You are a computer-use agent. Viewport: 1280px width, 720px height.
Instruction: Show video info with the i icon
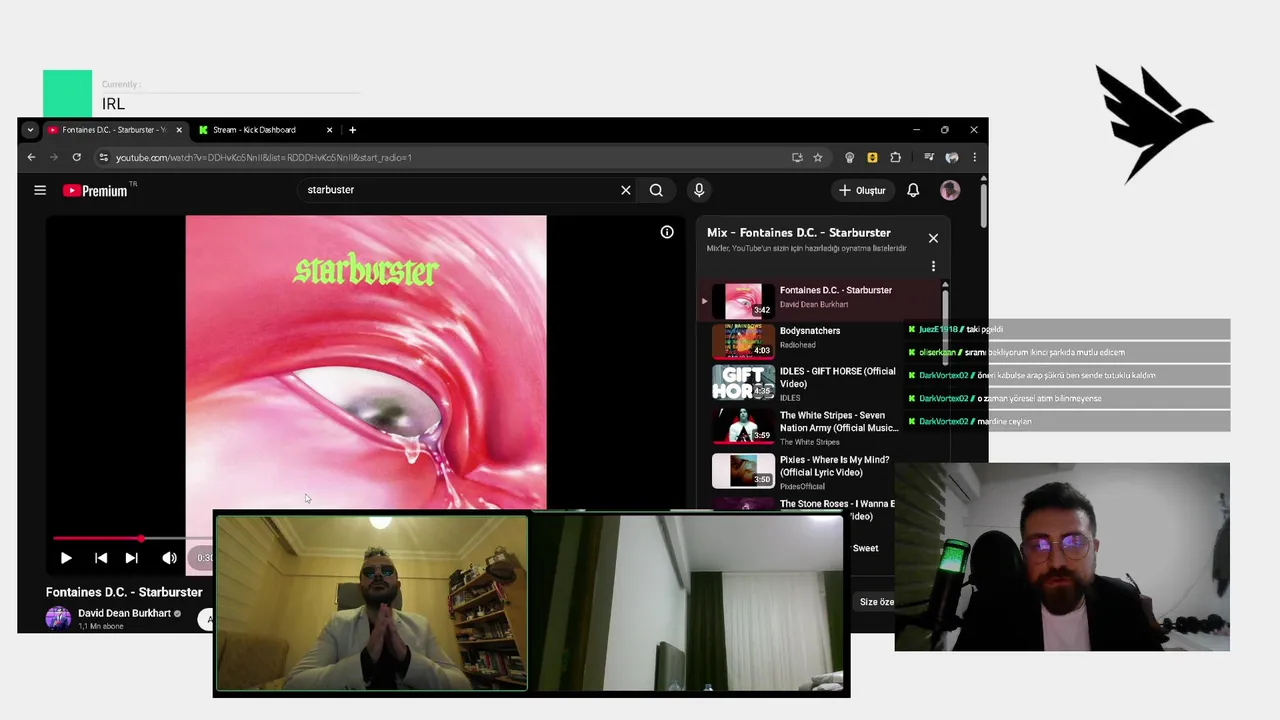tap(667, 232)
